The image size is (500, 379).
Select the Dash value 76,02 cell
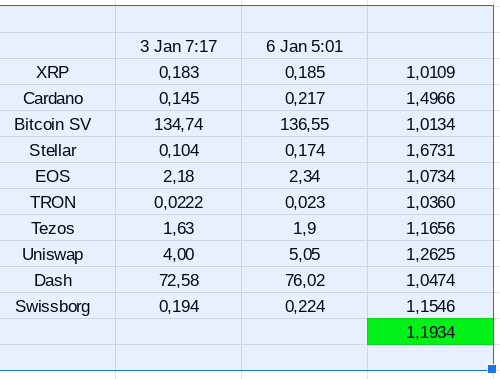[x=304, y=280]
